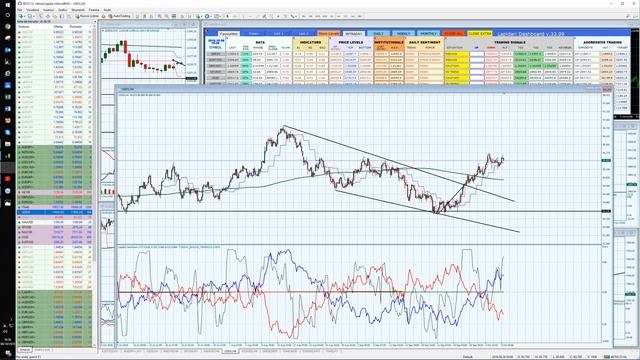Open the Visualizza menu
This screenshot has height=360, width=640.
tap(33, 10)
